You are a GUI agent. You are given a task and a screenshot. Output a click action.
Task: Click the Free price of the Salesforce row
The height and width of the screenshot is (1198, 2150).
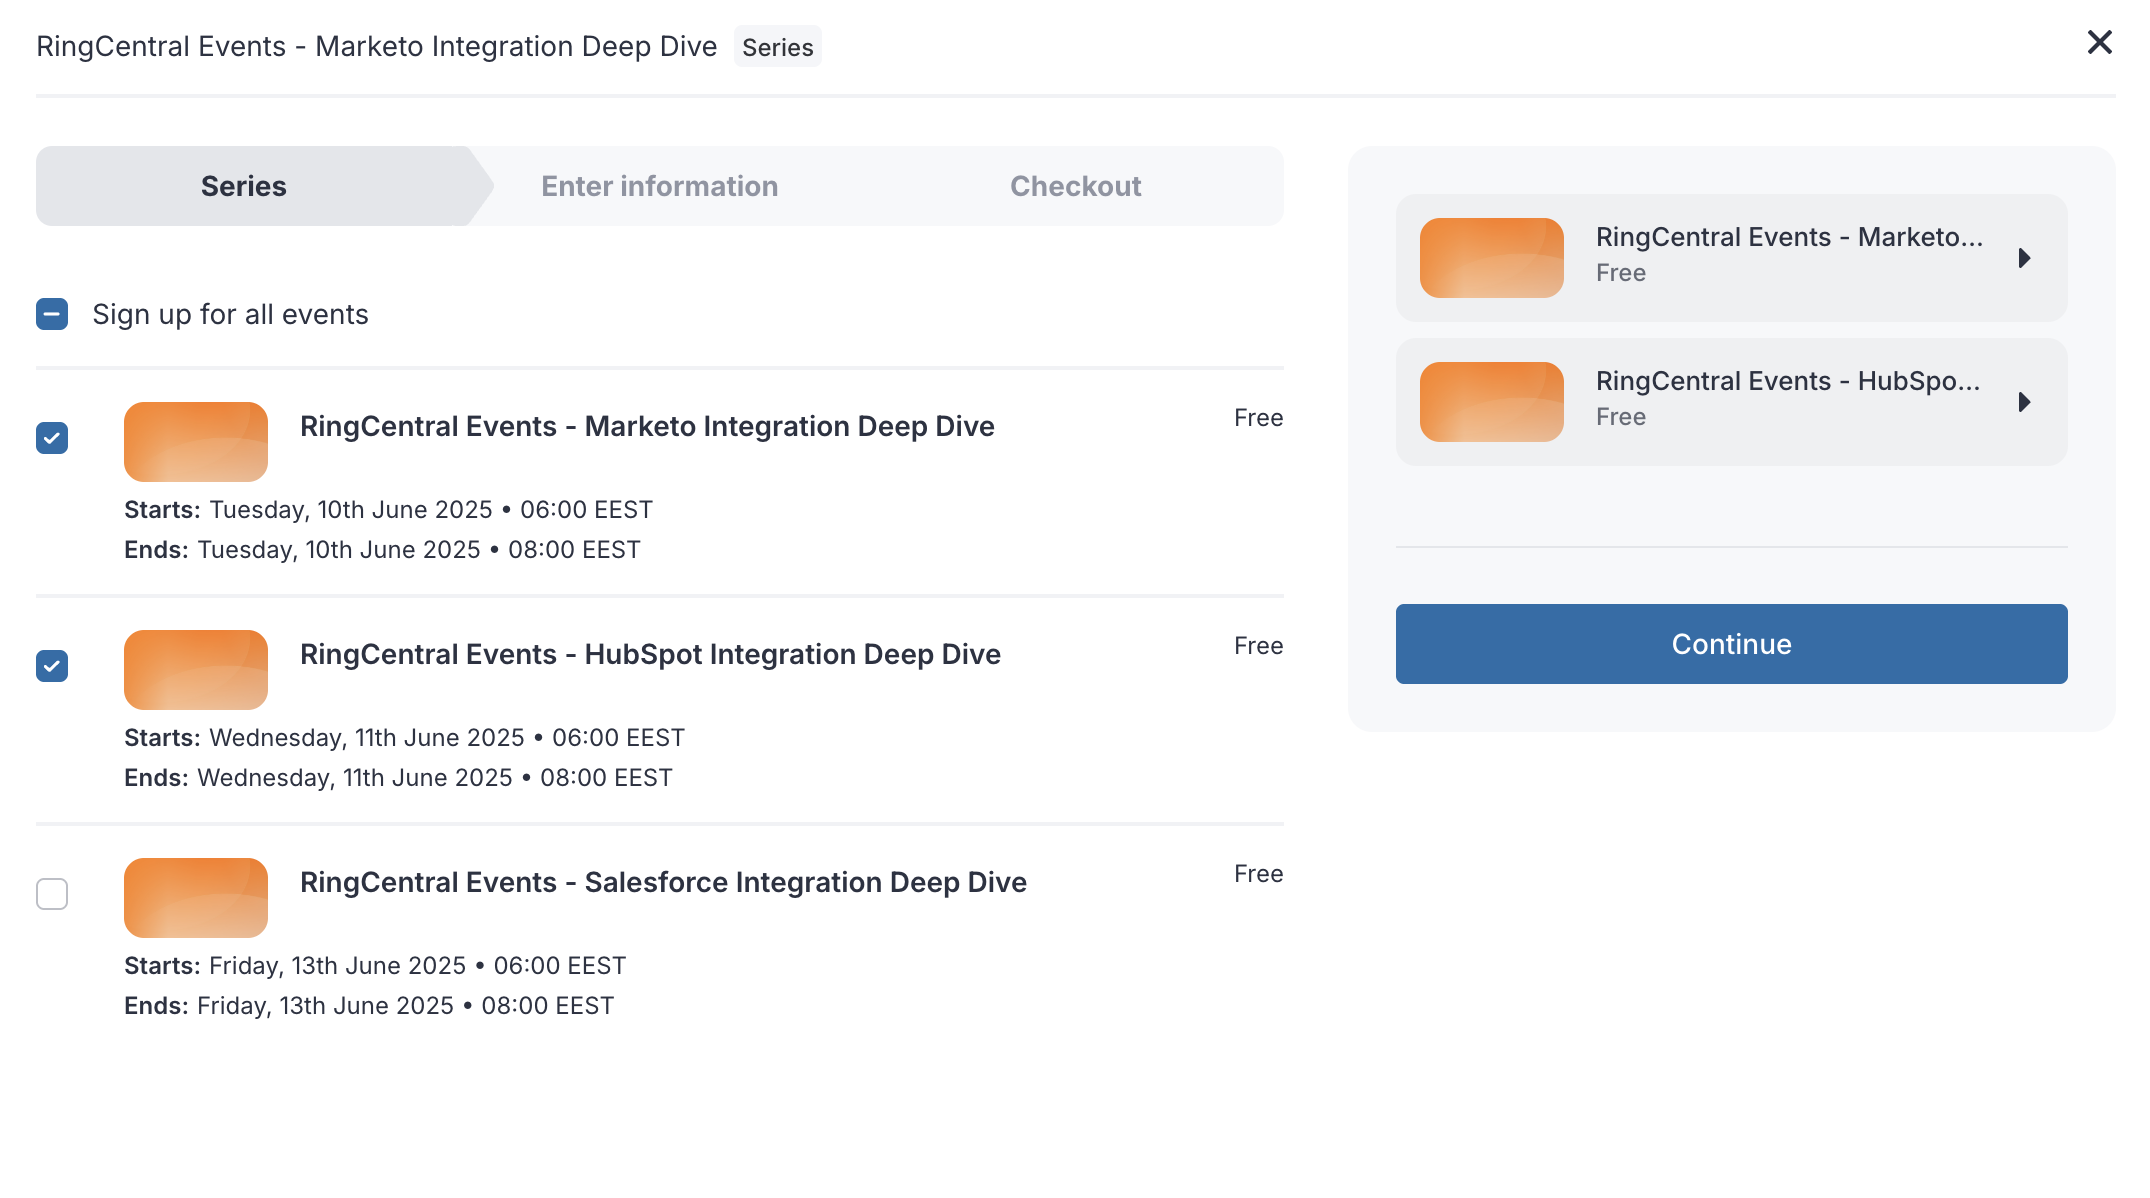(x=1258, y=874)
